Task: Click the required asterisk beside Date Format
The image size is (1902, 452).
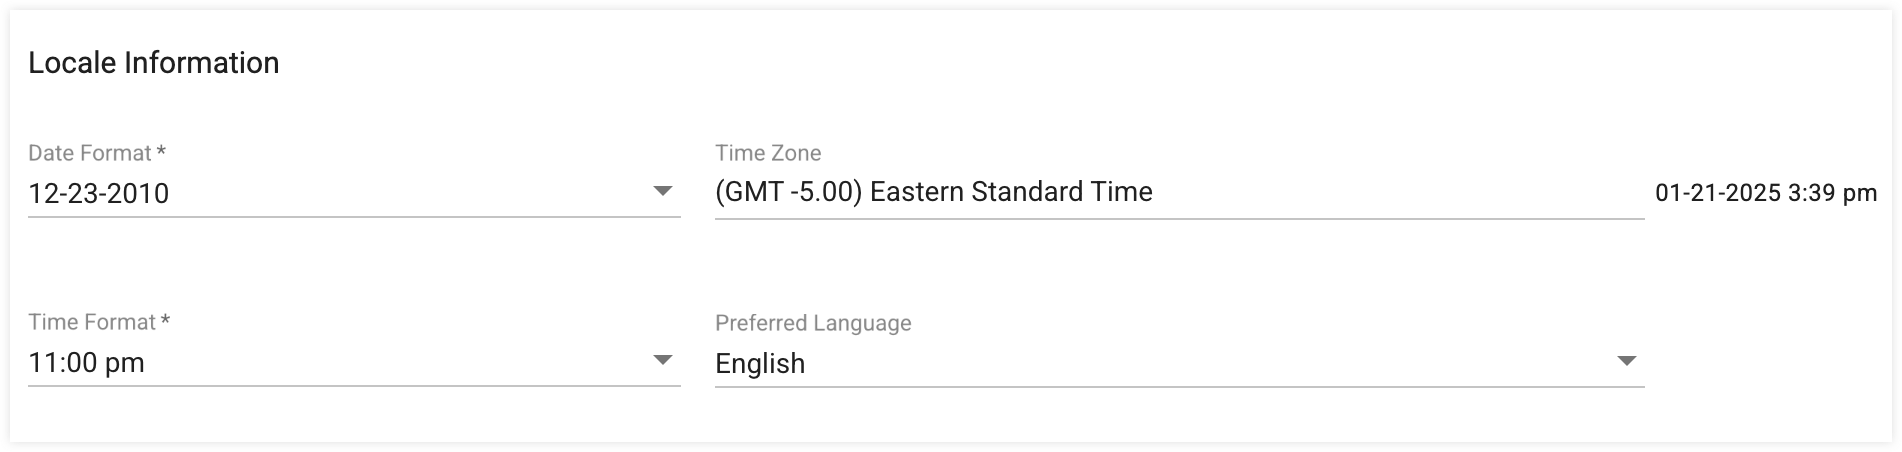Action: tap(162, 153)
